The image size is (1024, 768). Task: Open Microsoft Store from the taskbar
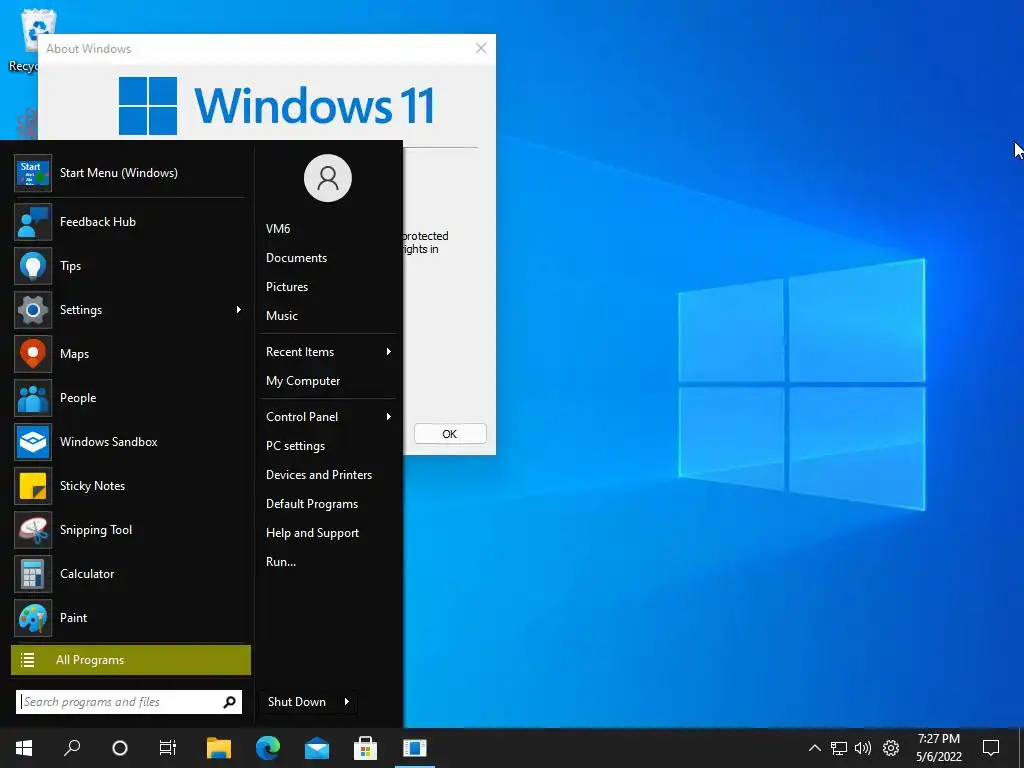pyautogui.click(x=366, y=748)
